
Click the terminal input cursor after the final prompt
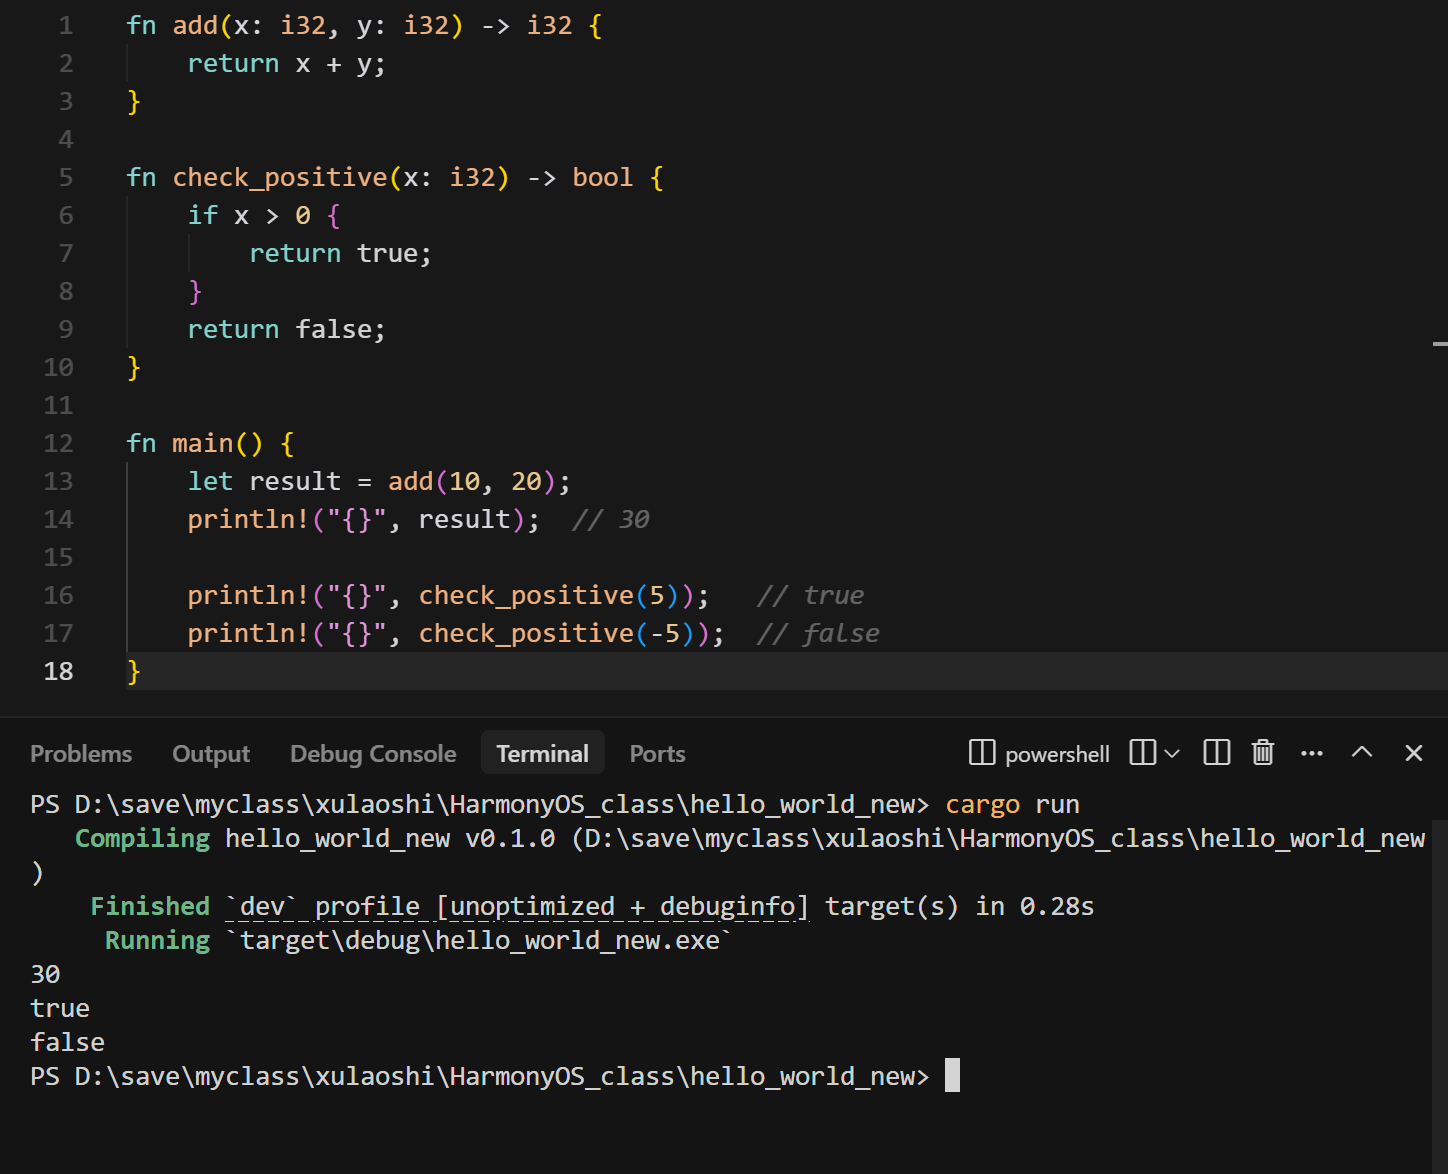click(x=953, y=1076)
